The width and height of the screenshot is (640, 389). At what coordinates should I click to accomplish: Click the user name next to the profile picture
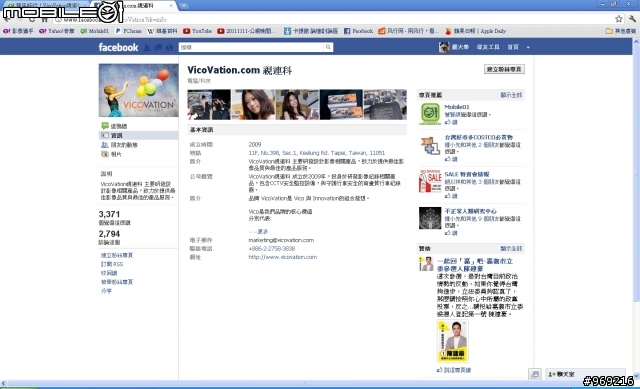pyautogui.click(x=460, y=47)
